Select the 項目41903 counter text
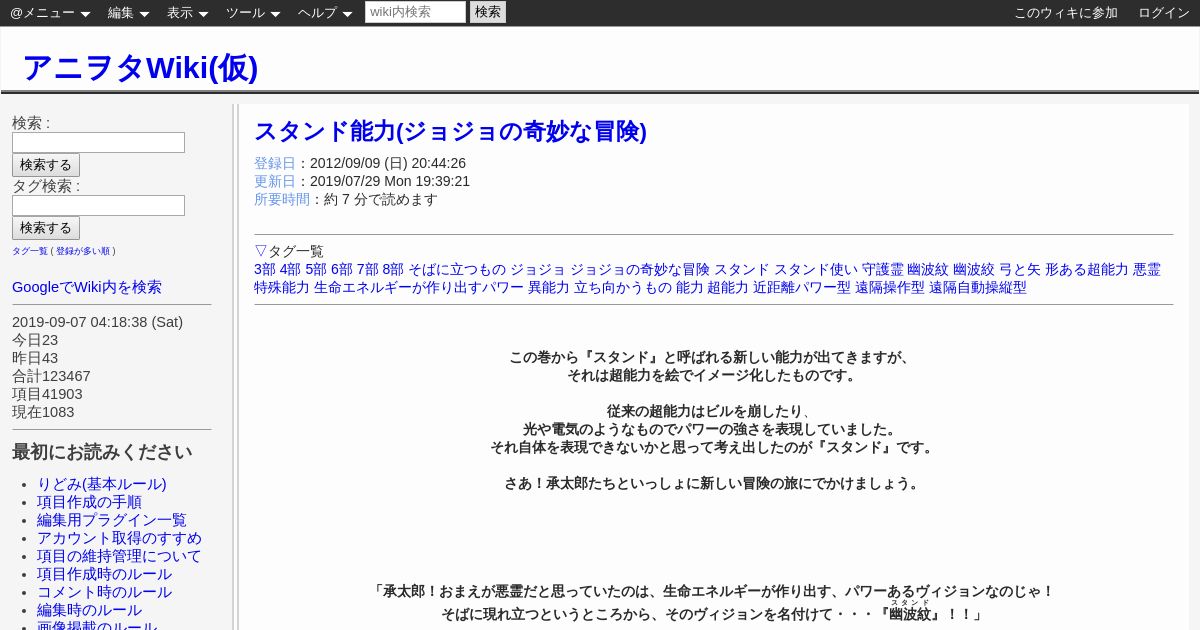 [47, 394]
